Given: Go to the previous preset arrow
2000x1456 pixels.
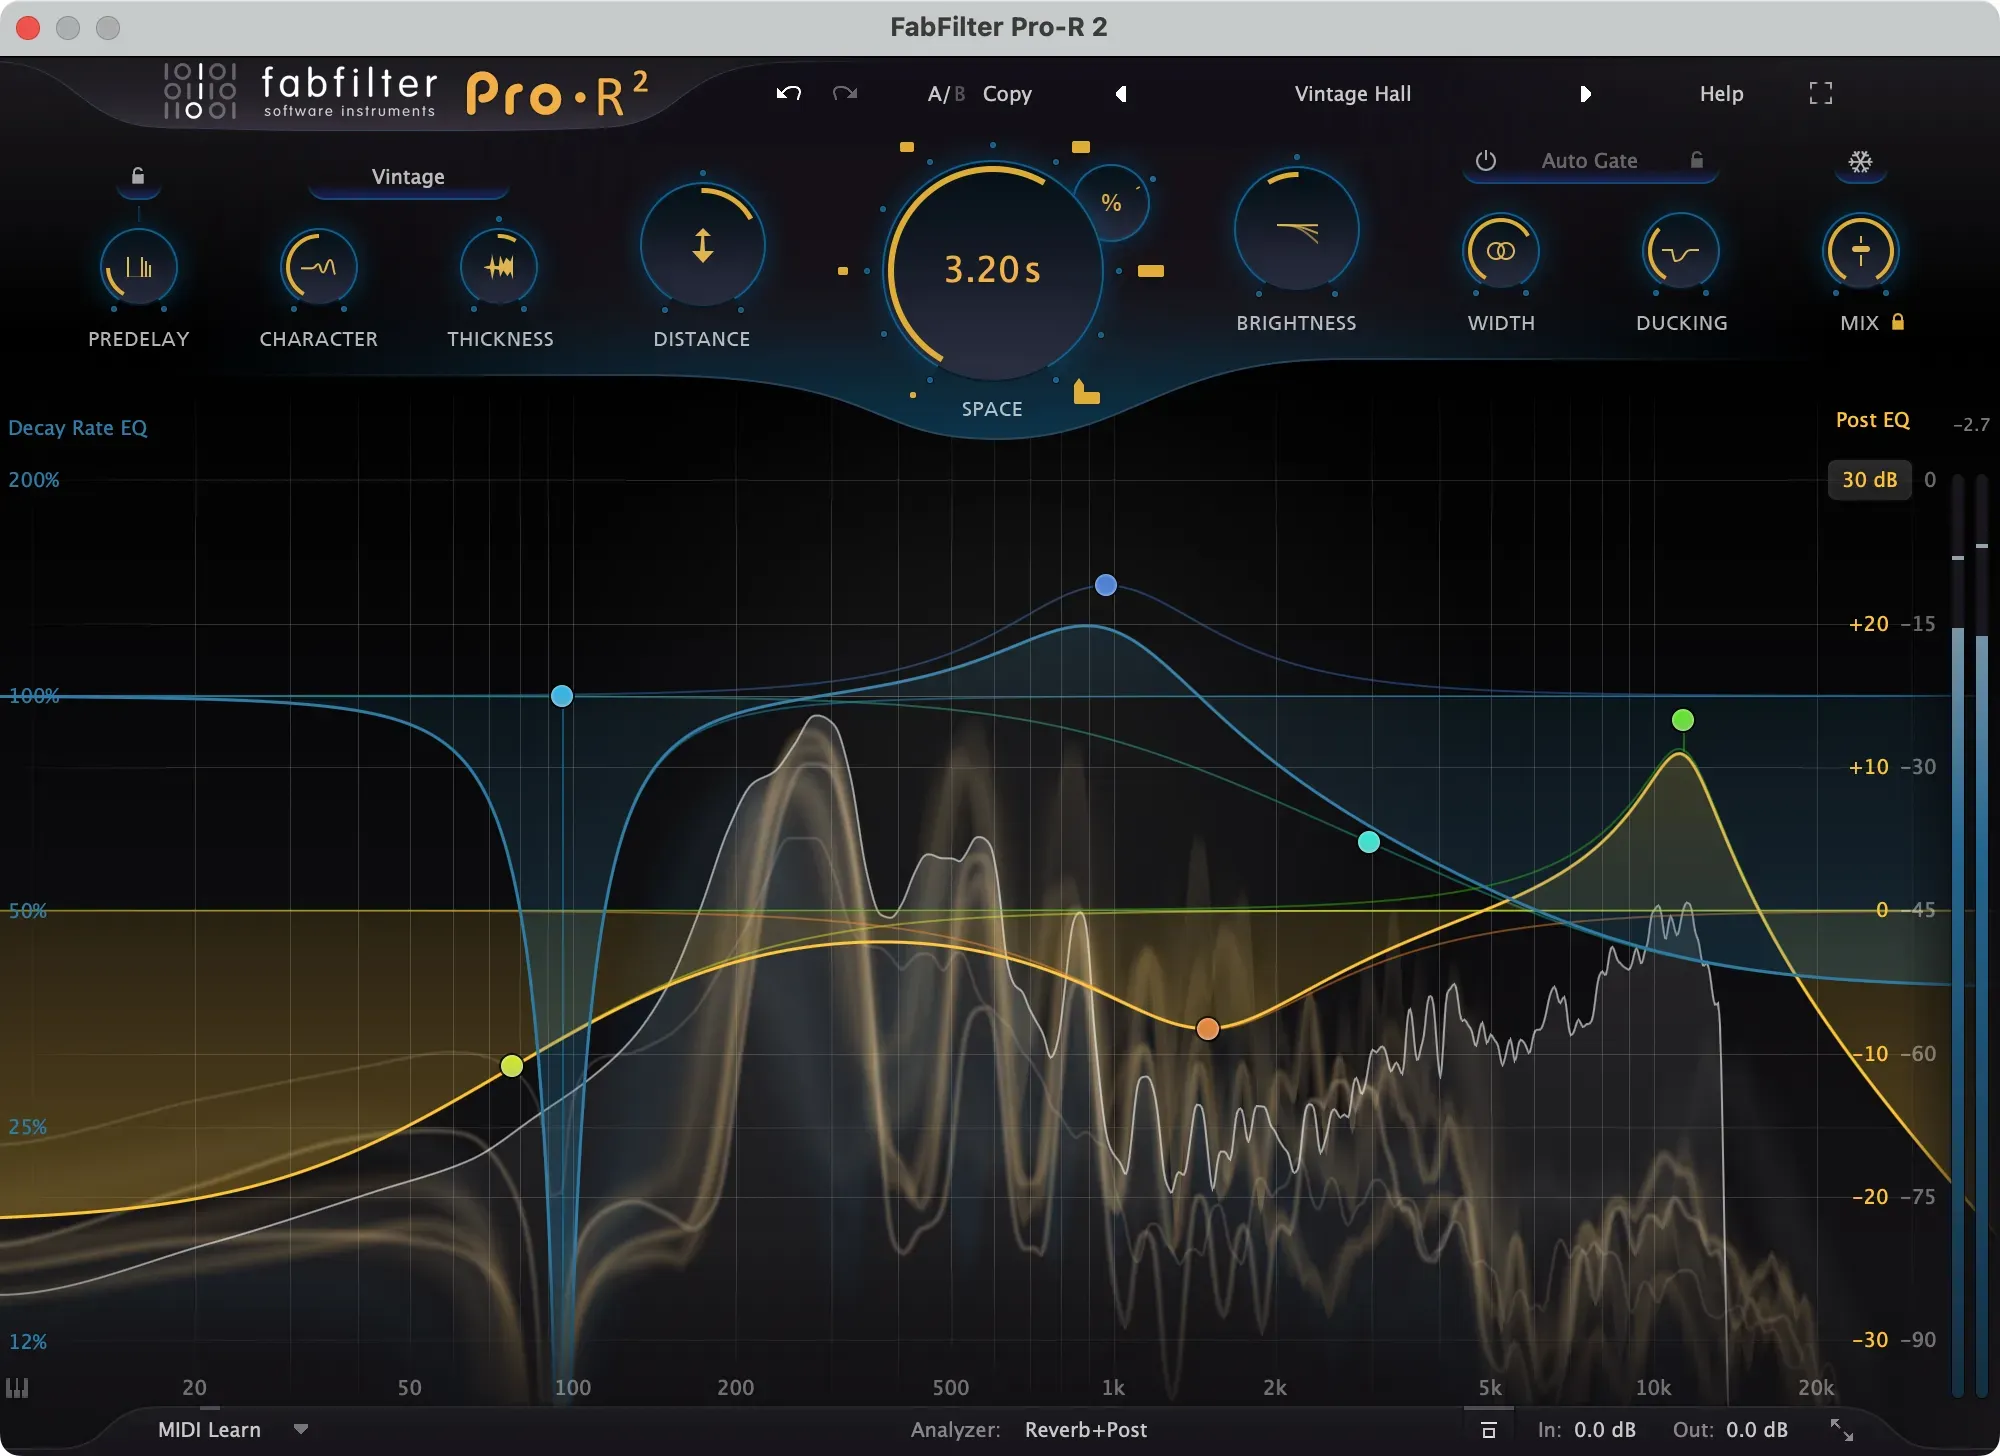Looking at the screenshot, I should tap(1121, 94).
